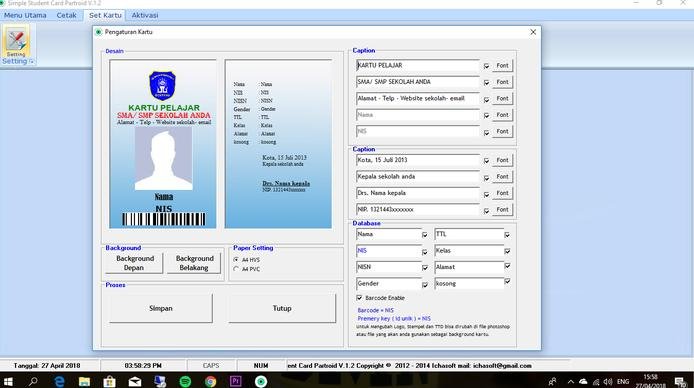Viewport: 694px width, 388px height.
Task: Open the Action Center notifications icon
Action: [x=681, y=381]
